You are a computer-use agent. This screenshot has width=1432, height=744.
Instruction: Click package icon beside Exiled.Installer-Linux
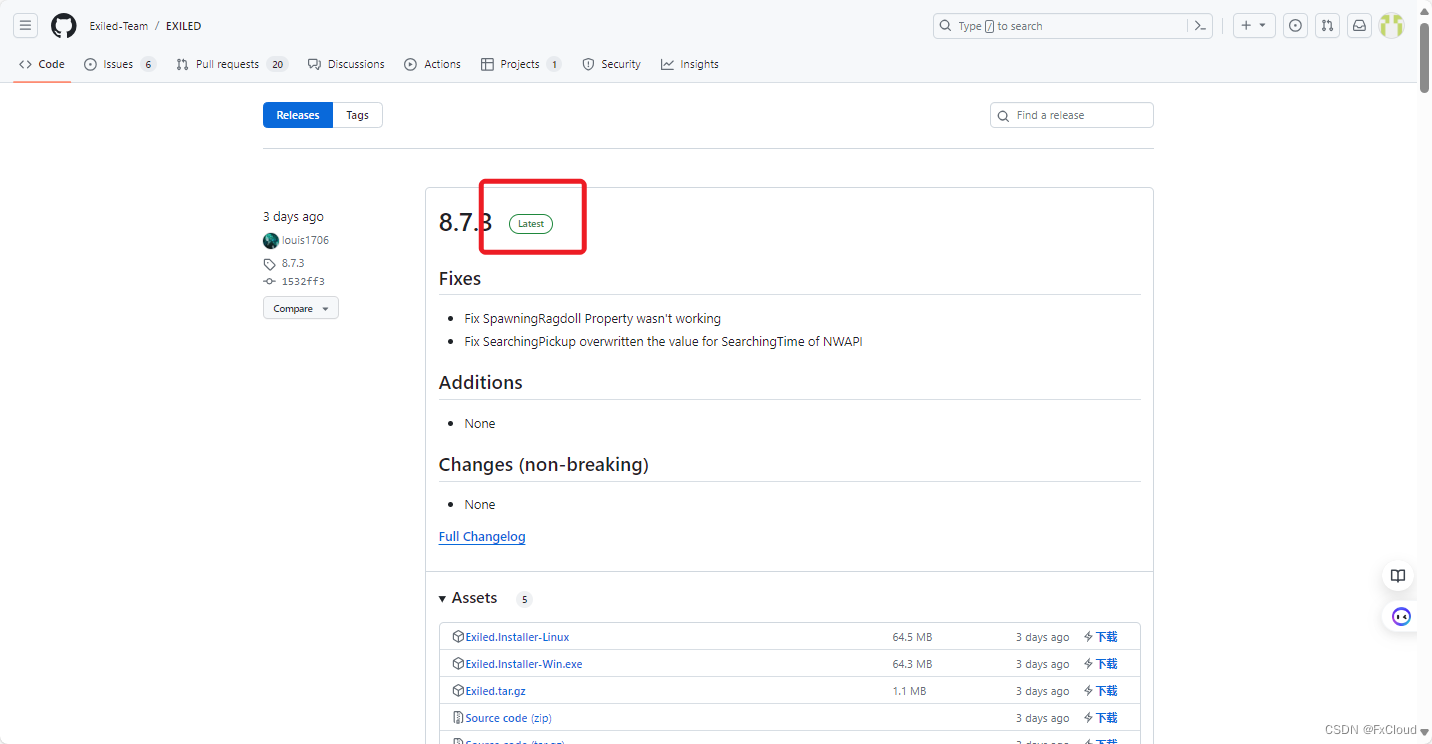458,636
